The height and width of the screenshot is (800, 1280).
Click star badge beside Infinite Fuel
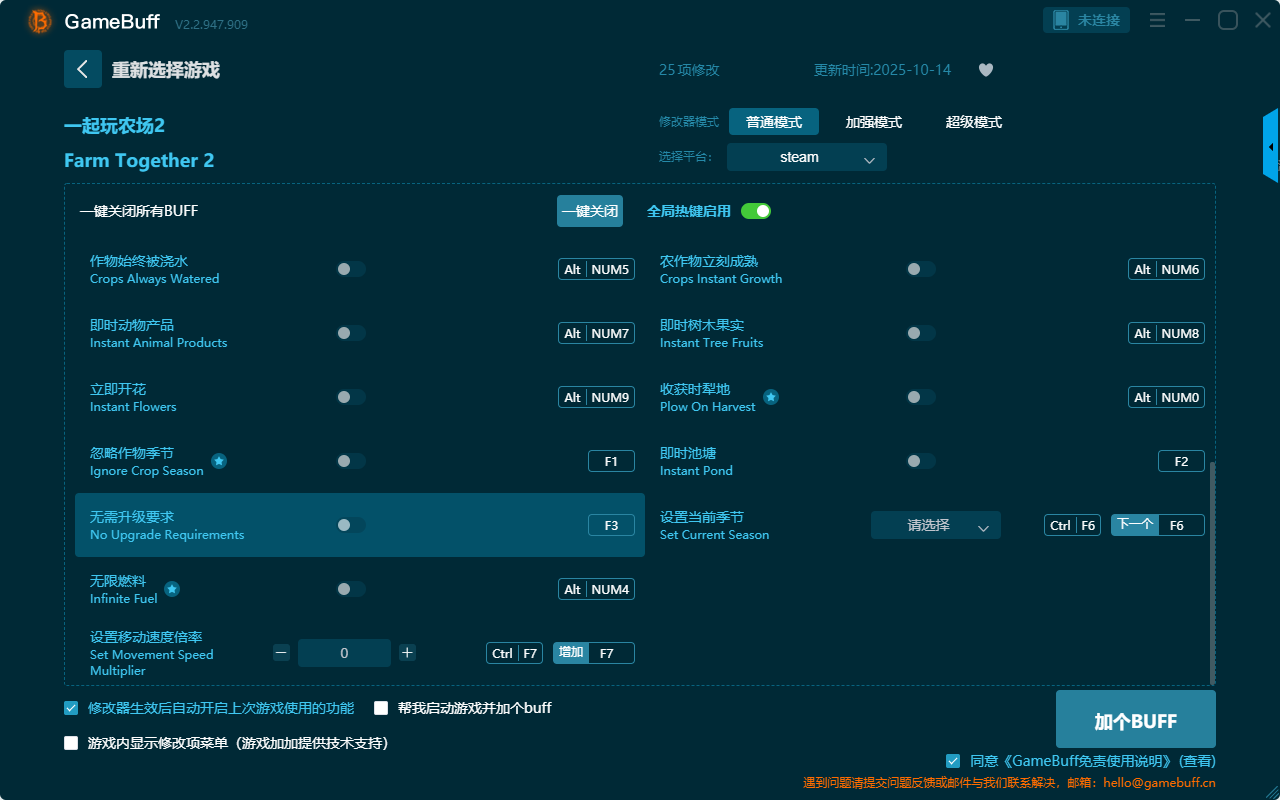tap(172, 589)
